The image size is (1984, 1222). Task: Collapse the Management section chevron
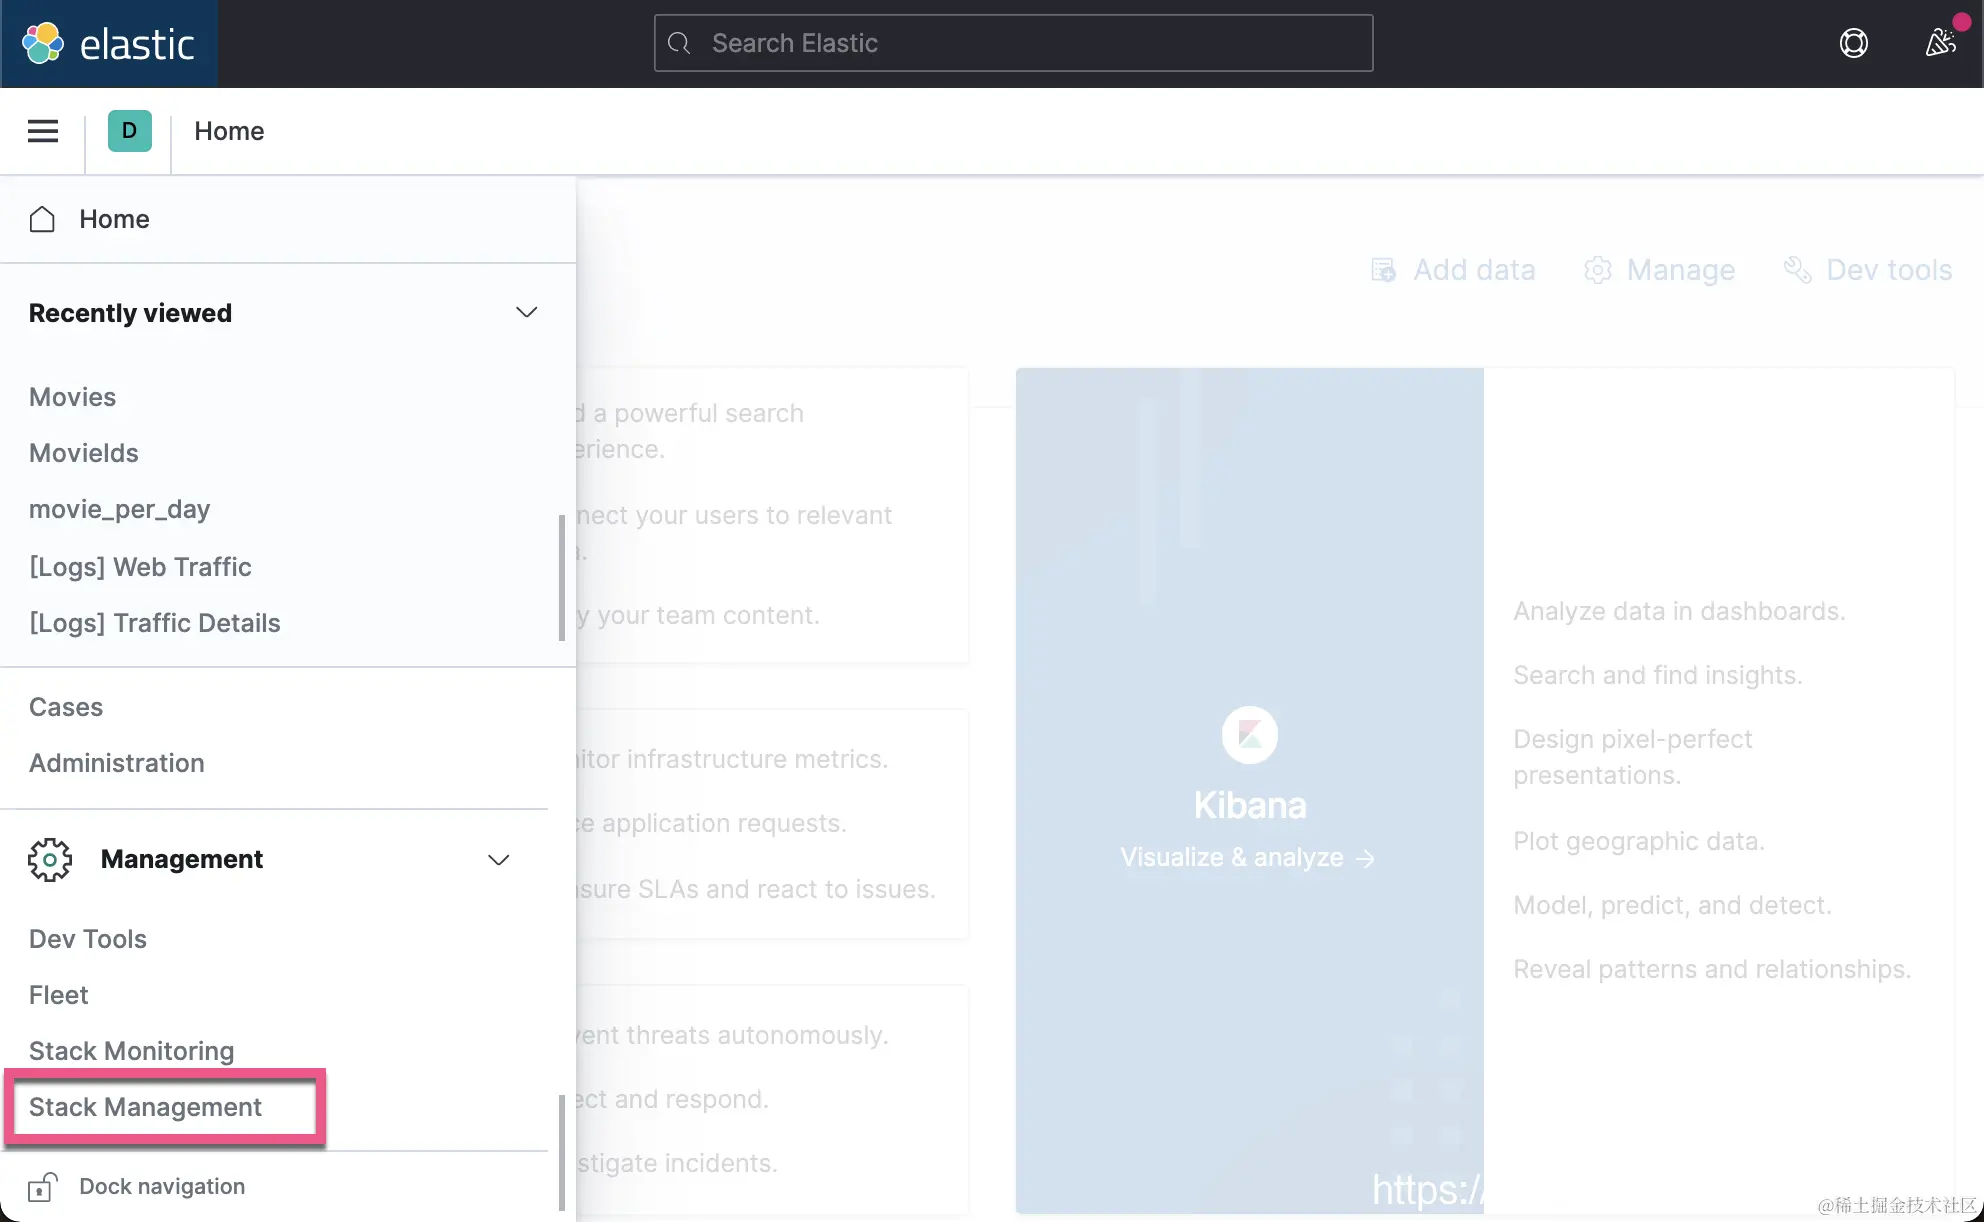[x=498, y=859]
